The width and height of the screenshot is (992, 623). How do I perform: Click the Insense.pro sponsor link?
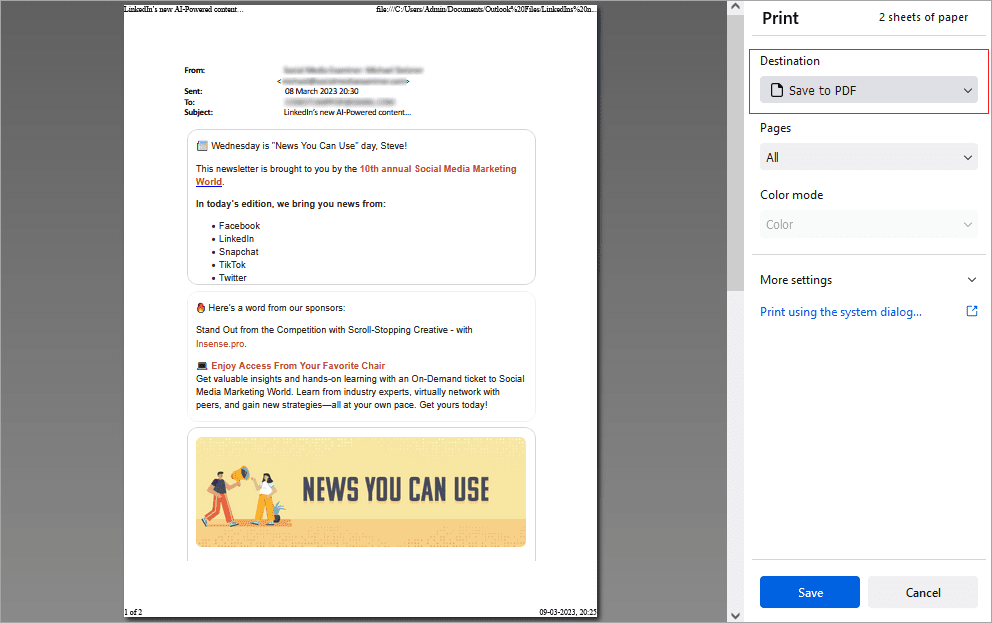pos(220,344)
